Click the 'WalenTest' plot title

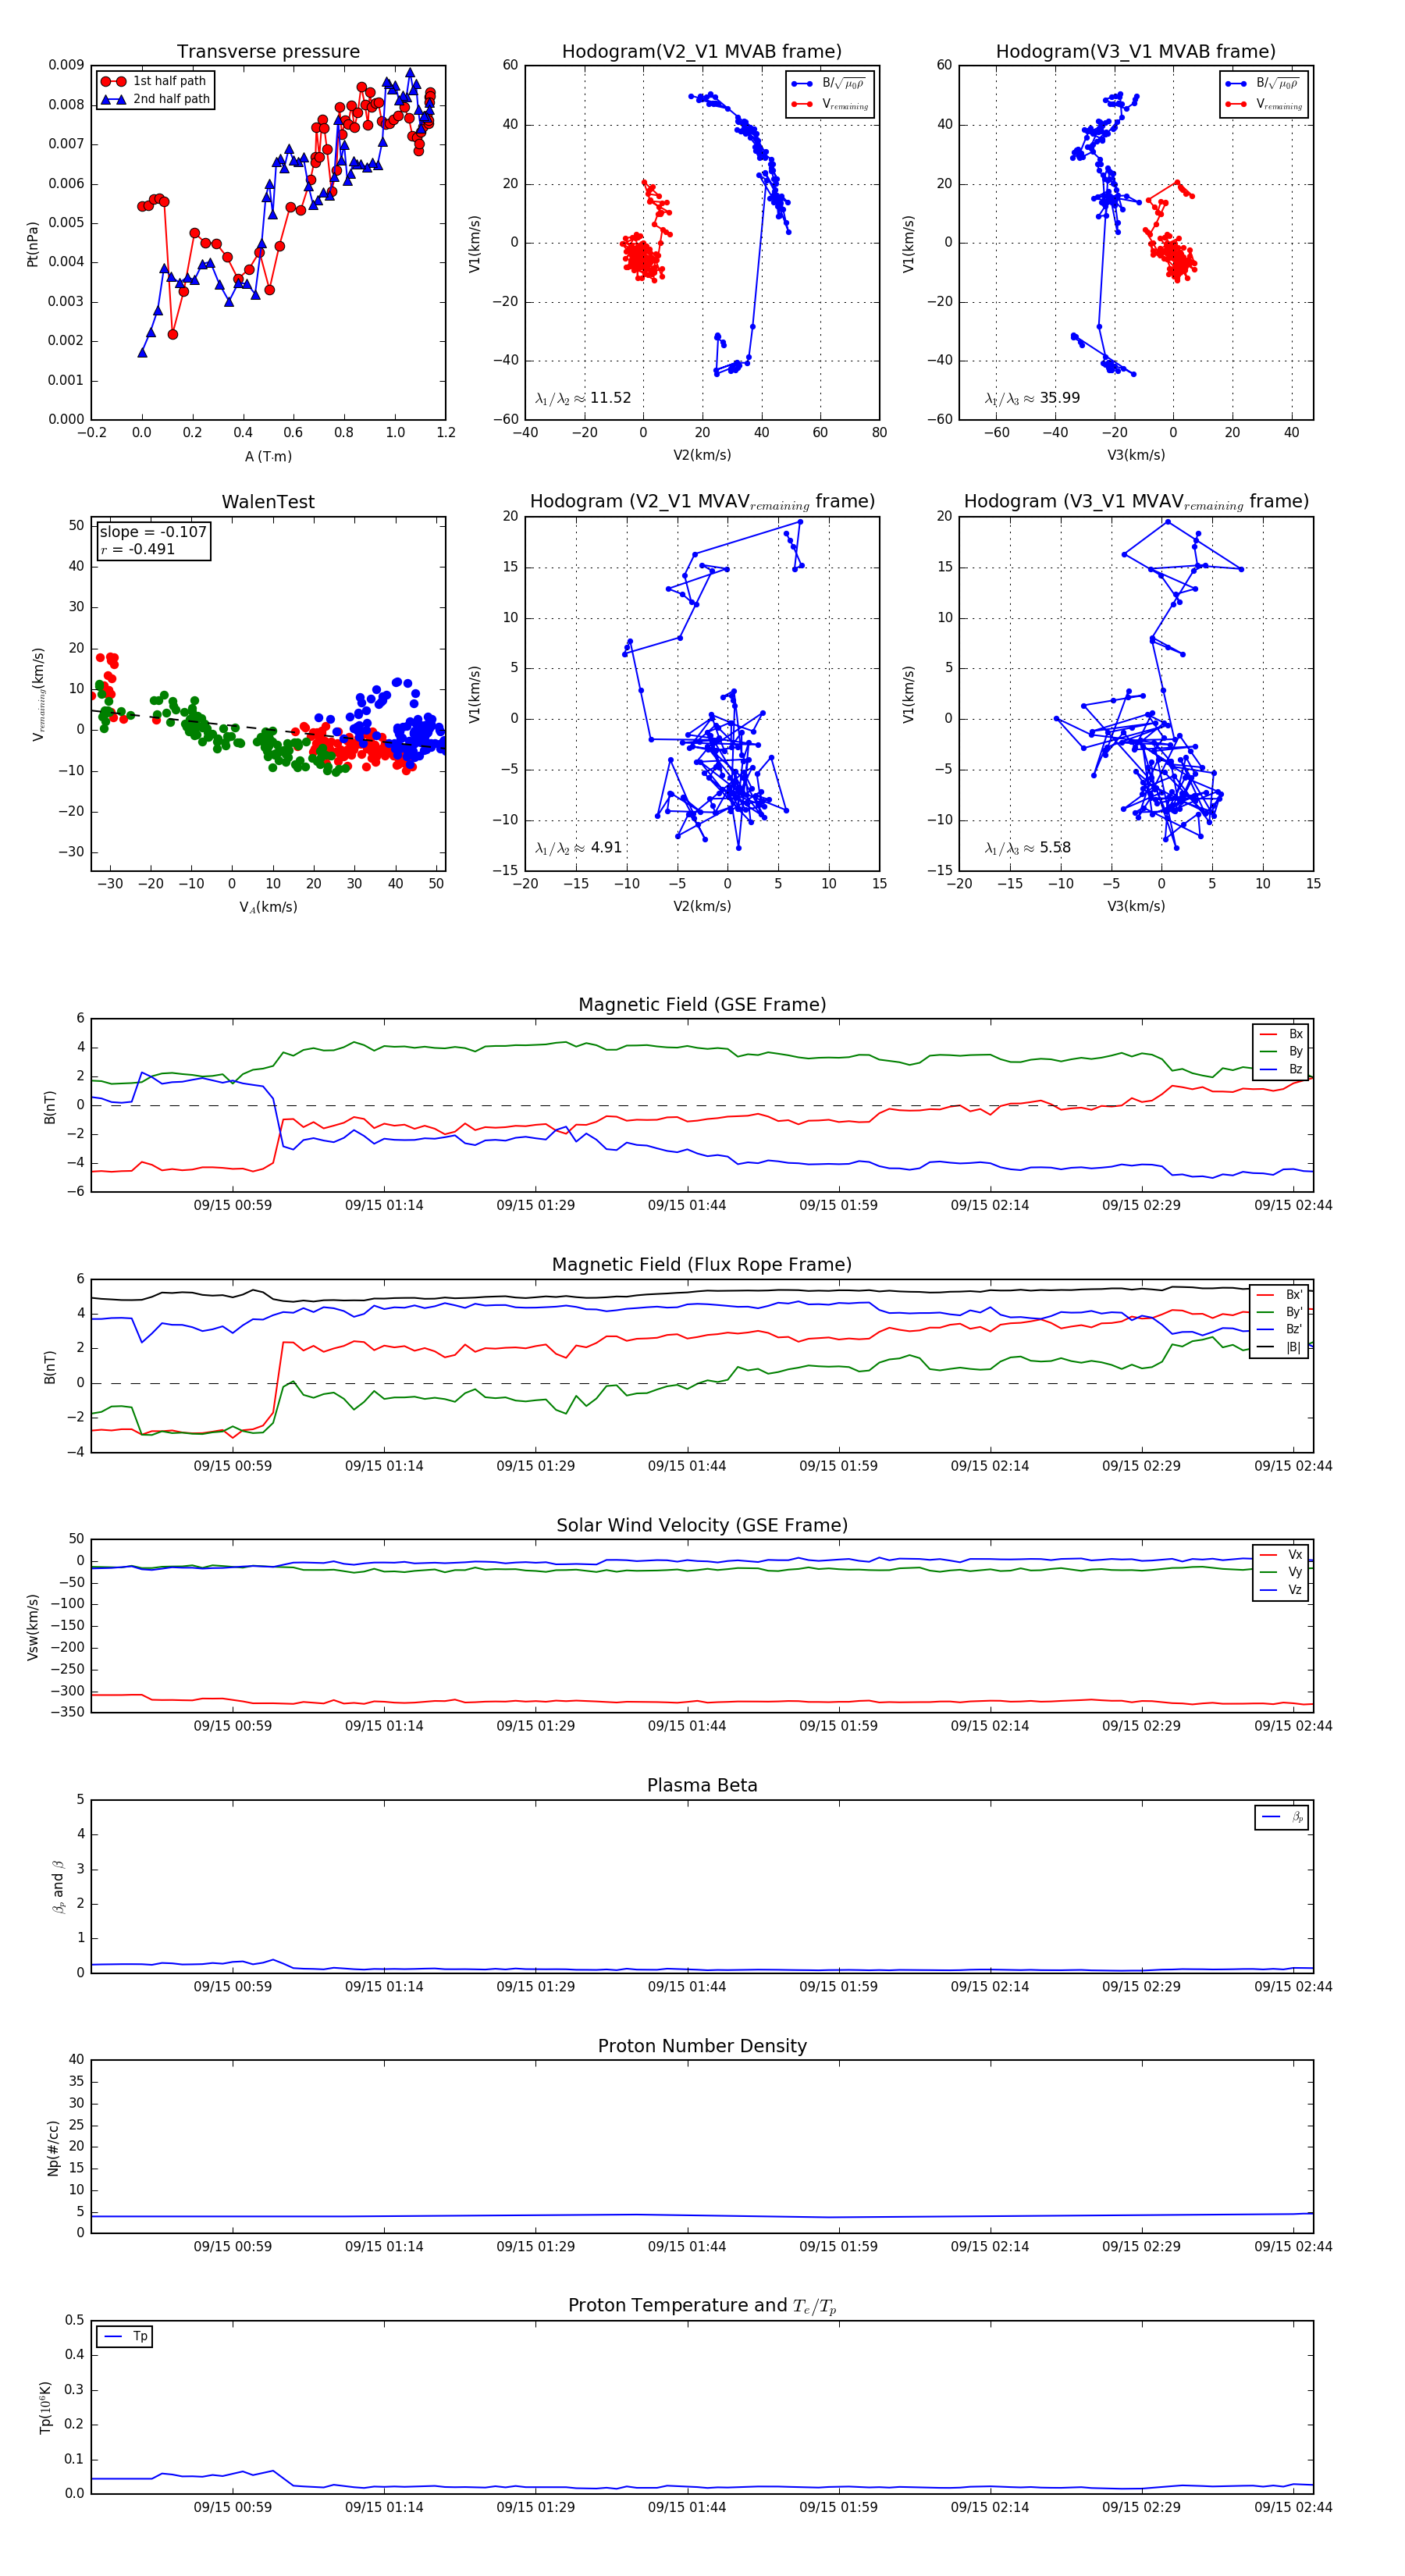[x=268, y=502]
